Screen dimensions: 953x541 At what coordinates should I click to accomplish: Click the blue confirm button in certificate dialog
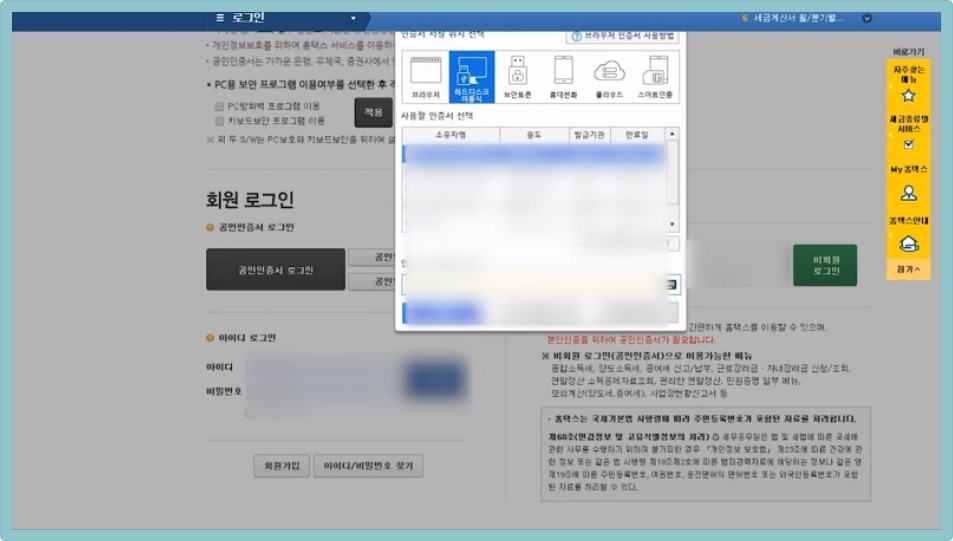(x=444, y=313)
